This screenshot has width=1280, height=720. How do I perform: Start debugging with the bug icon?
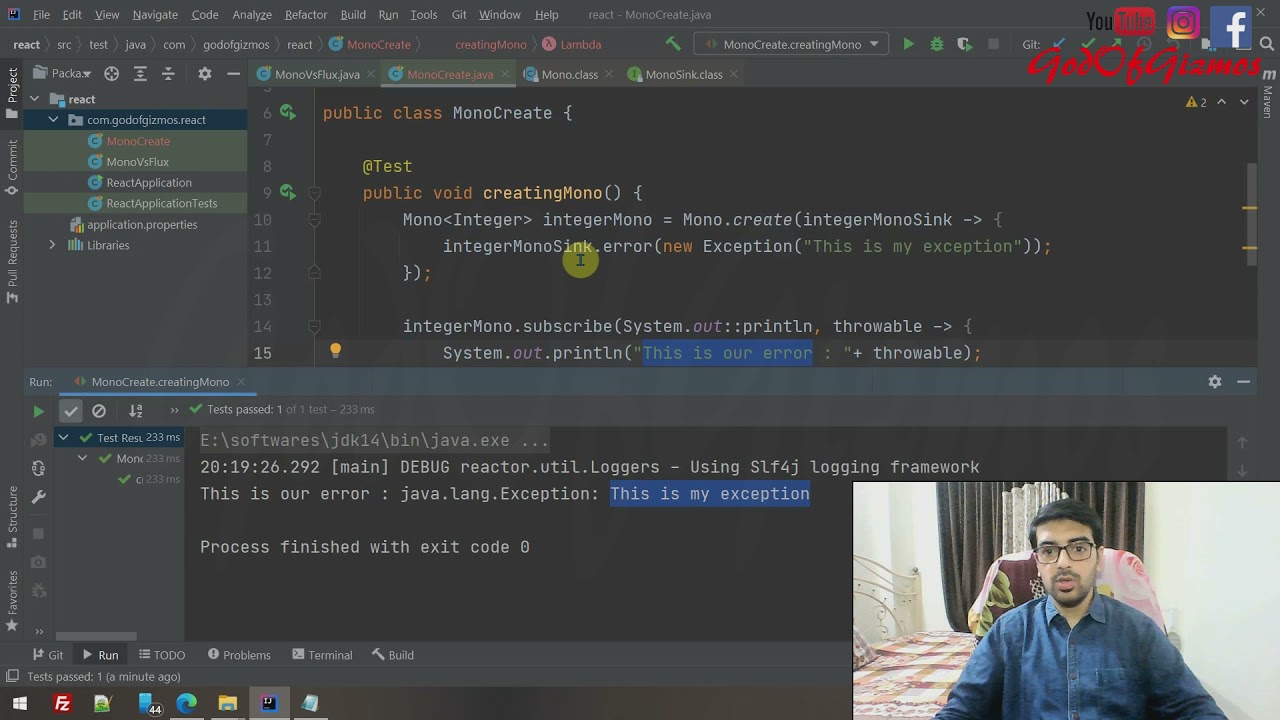(x=936, y=44)
